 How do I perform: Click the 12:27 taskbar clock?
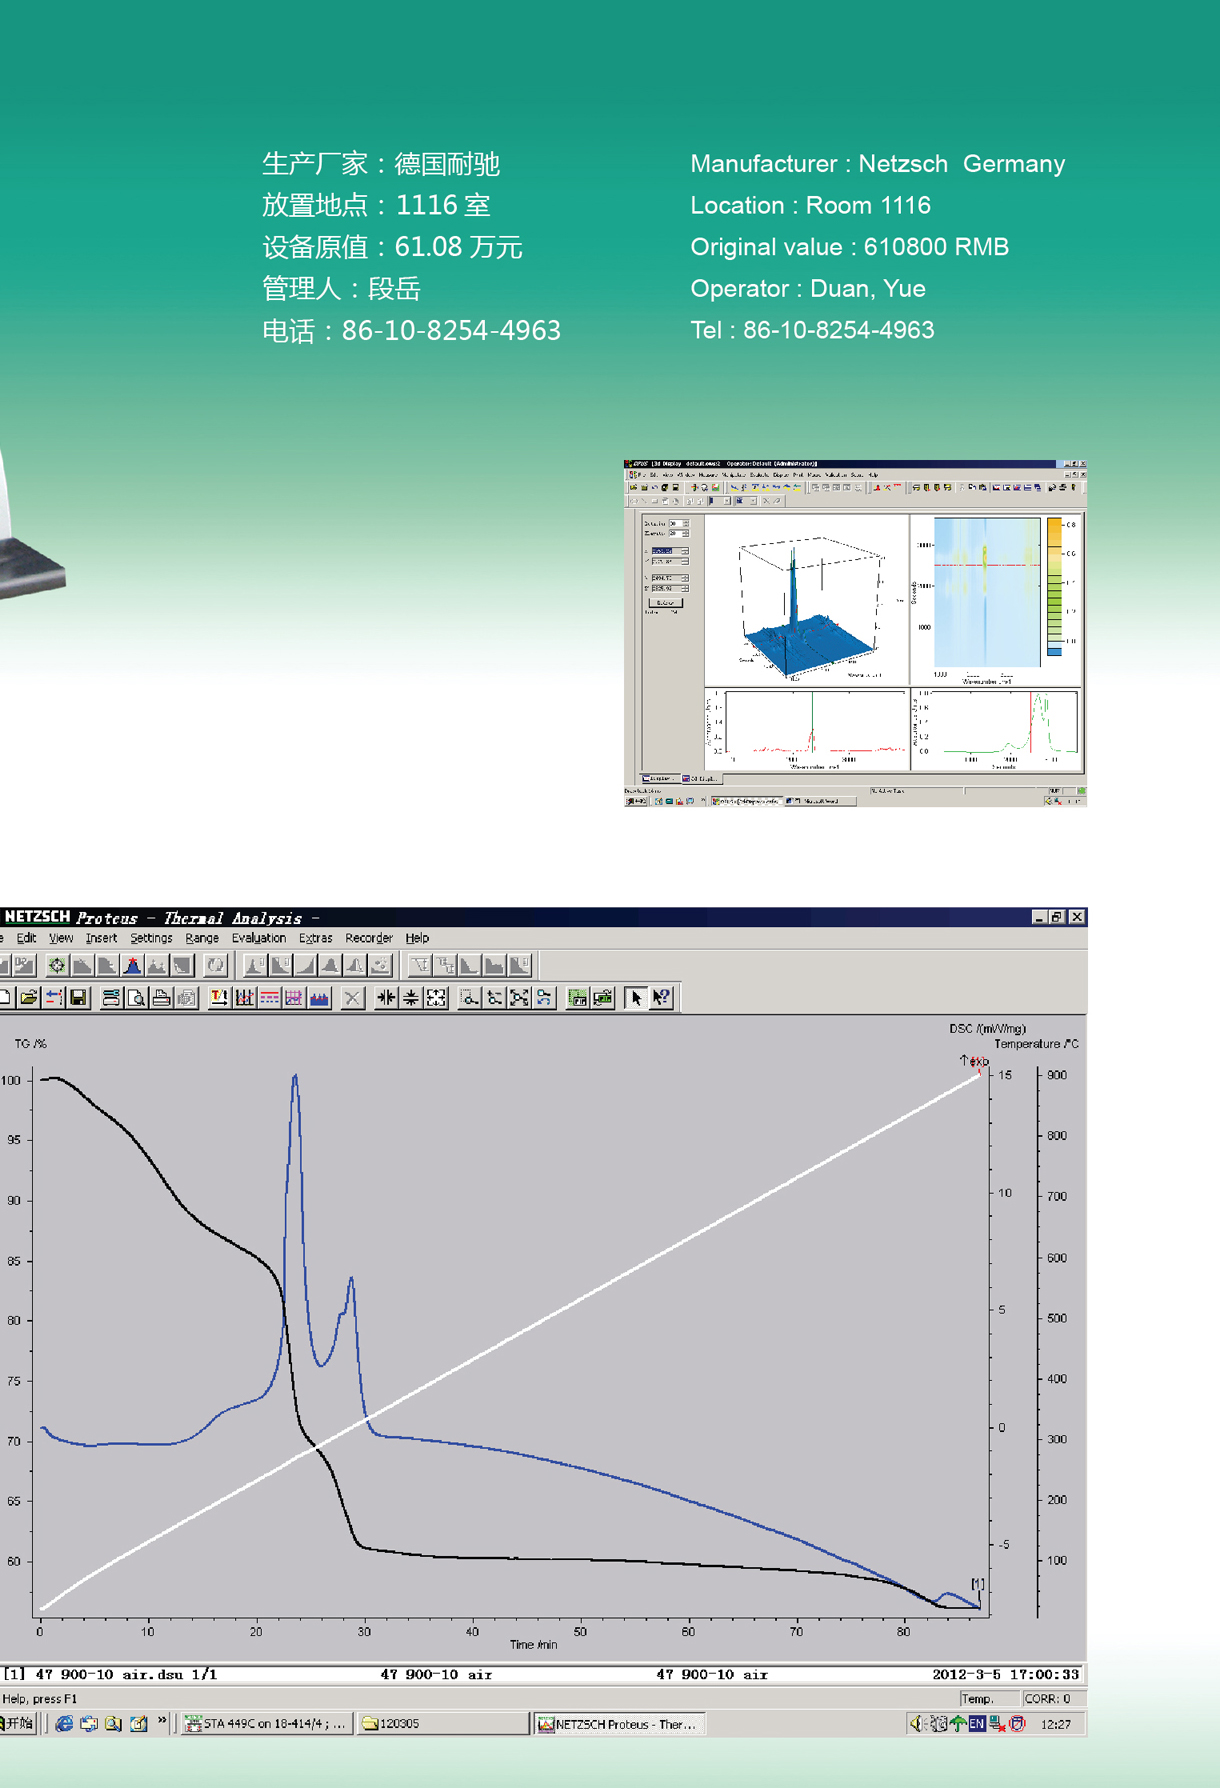(x=1056, y=1724)
